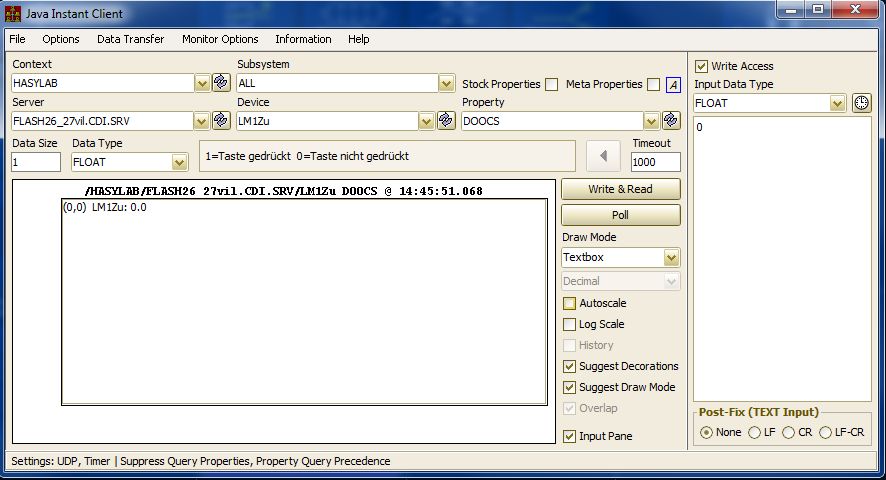This screenshot has width=886, height=480.
Task: Click the Java Instant Client title bar icon
Action: pos(13,14)
